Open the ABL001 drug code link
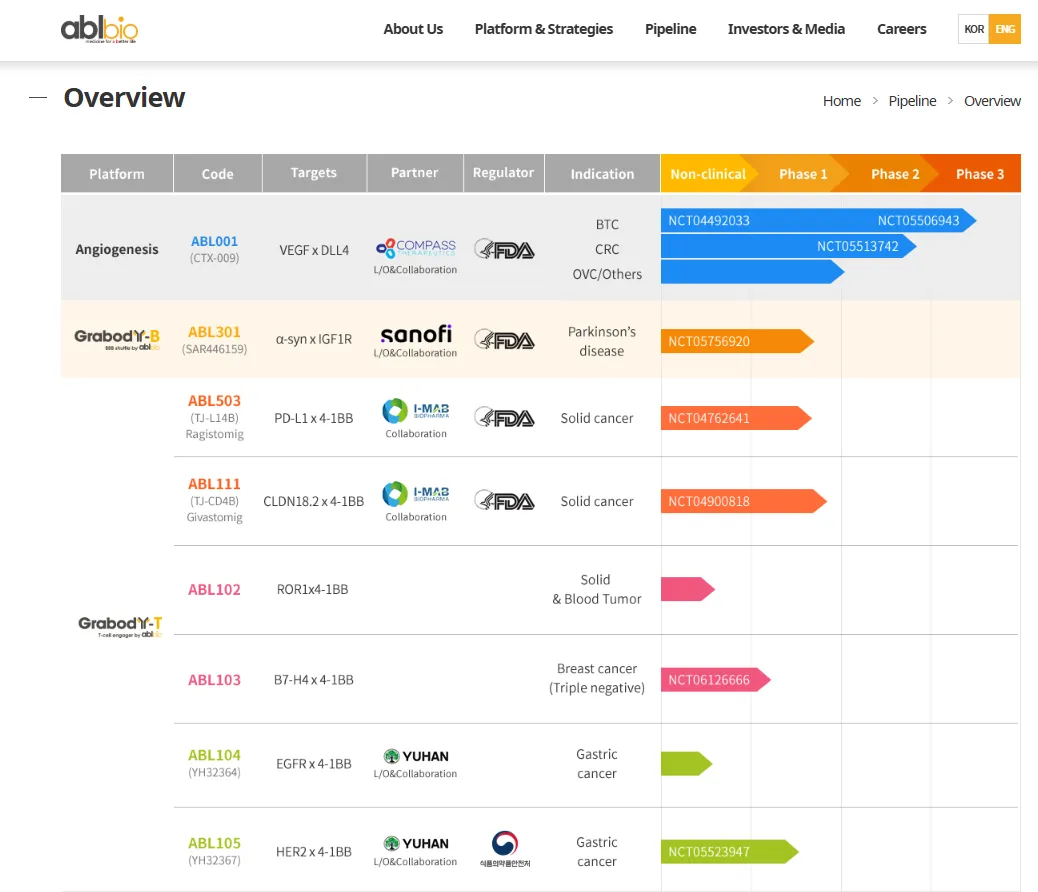1038x892 pixels. (x=214, y=241)
